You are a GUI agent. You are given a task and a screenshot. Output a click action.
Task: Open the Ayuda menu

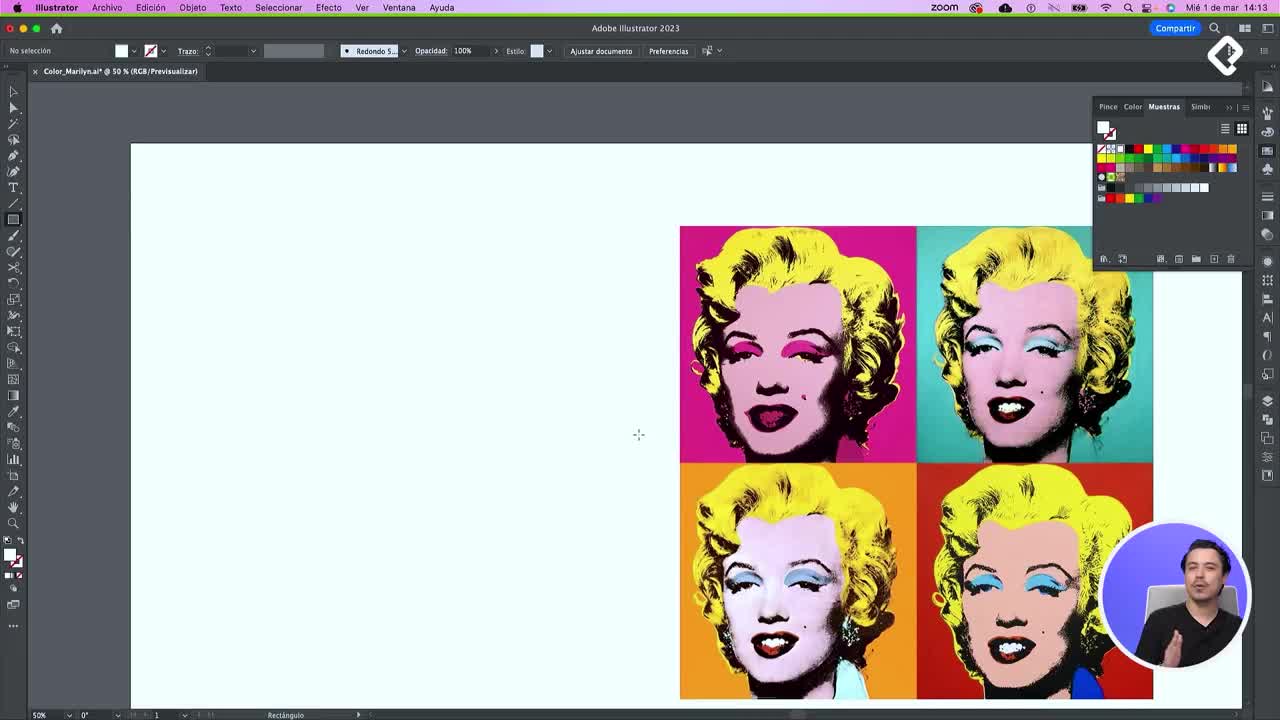click(441, 8)
